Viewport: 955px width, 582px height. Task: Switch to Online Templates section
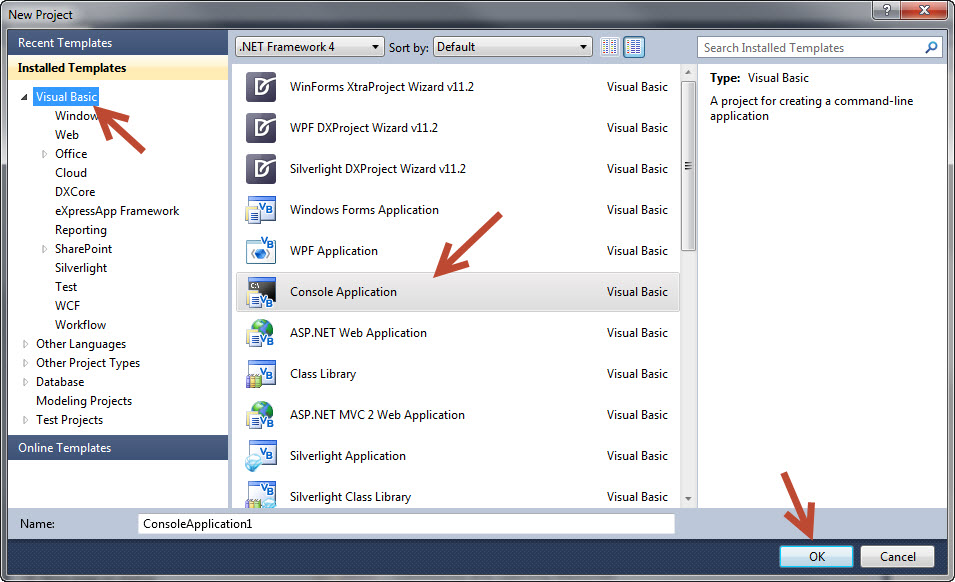click(64, 447)
